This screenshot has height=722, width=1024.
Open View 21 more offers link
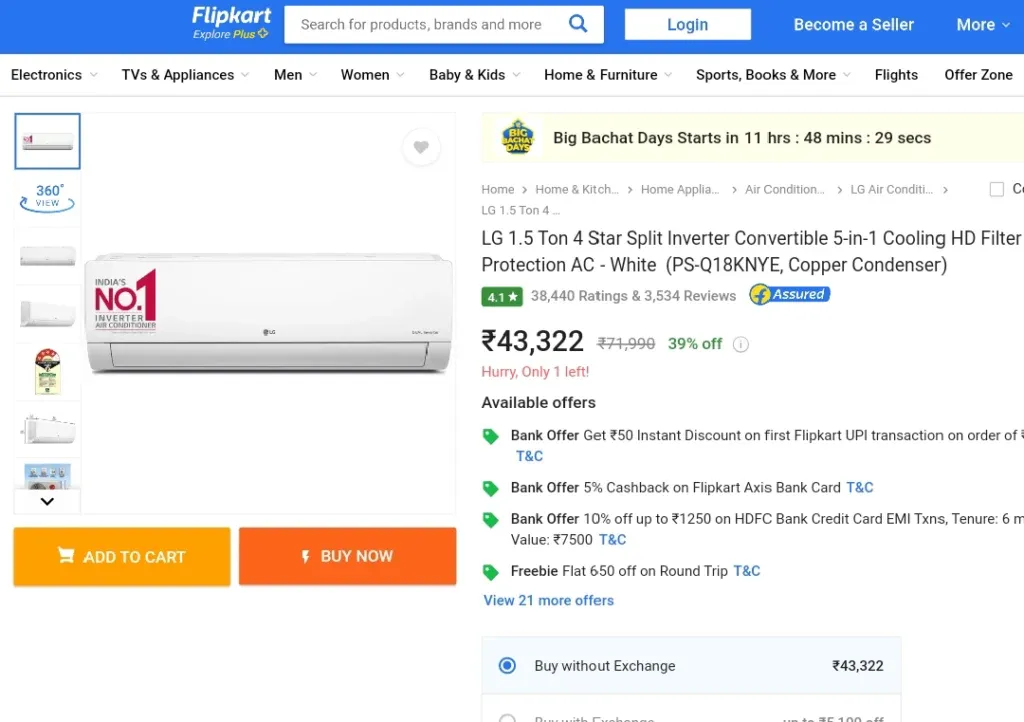(x=549, y=601)
